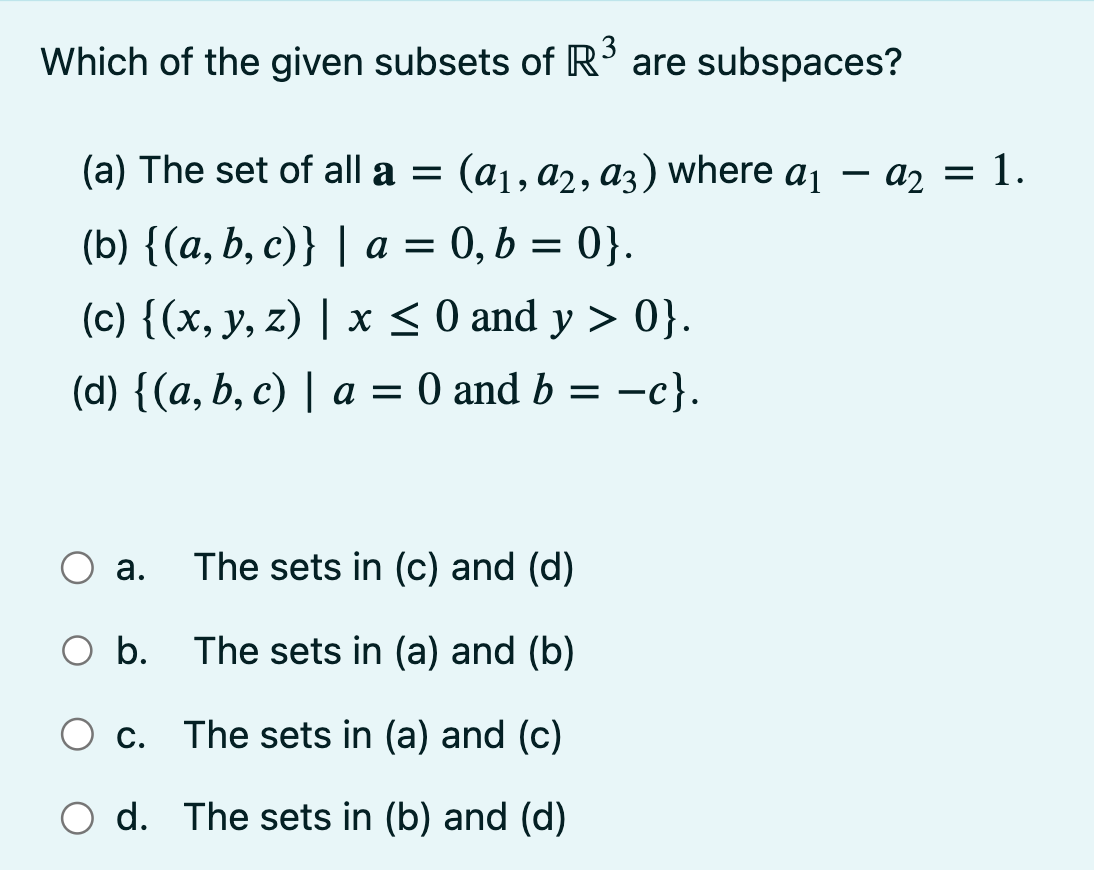Click the answer label next to option a
This screenshot has height=870, width=1094.
(x=385, y=568)
